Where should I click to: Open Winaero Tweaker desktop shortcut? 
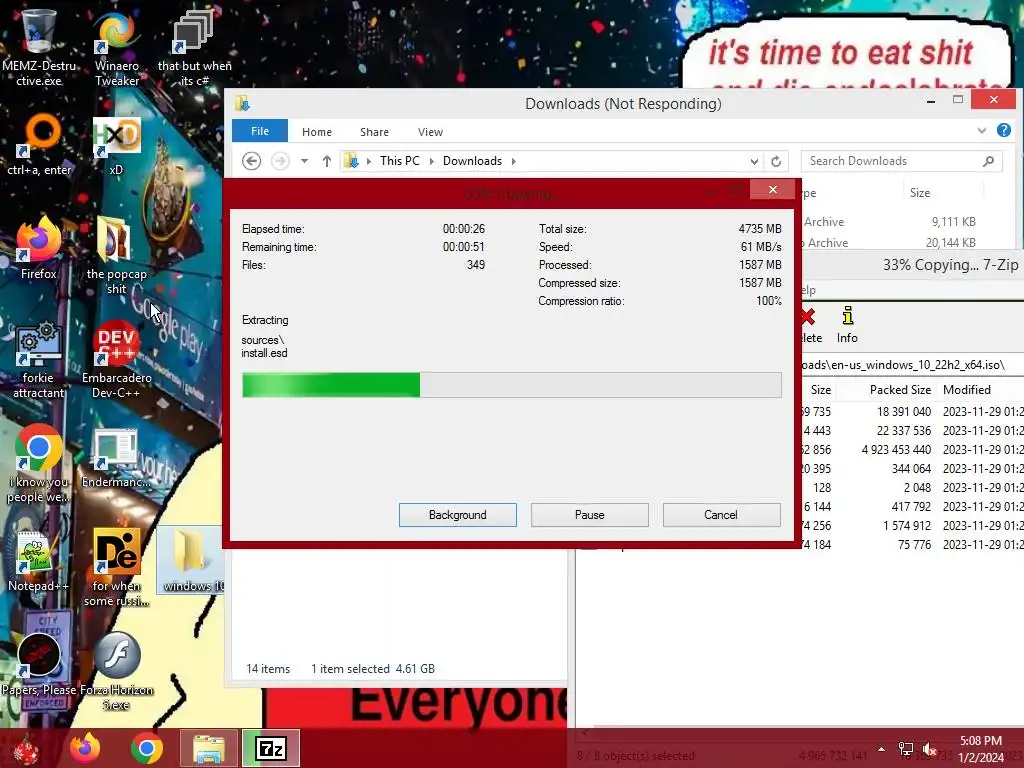coord(116,46)
